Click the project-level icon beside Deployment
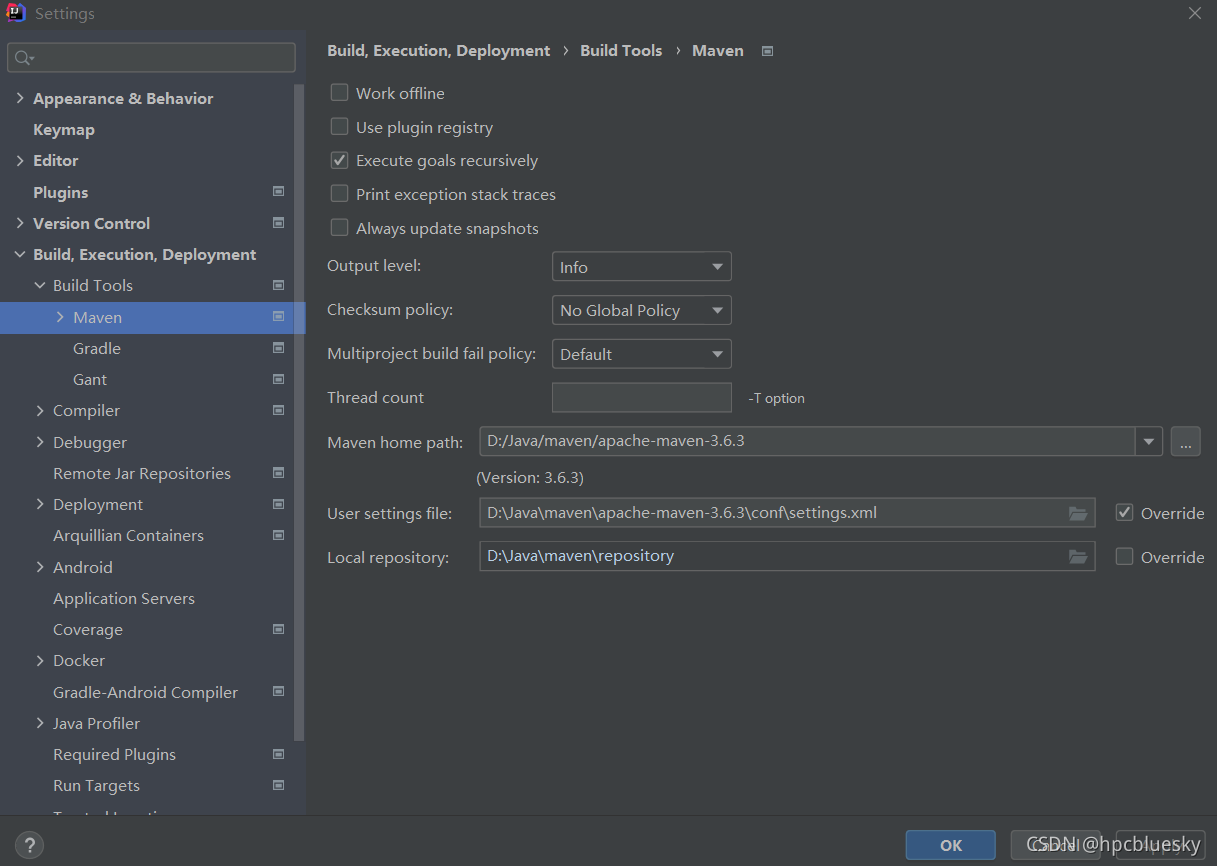This screenshot has width=1217, height=866. coord(278,504)
